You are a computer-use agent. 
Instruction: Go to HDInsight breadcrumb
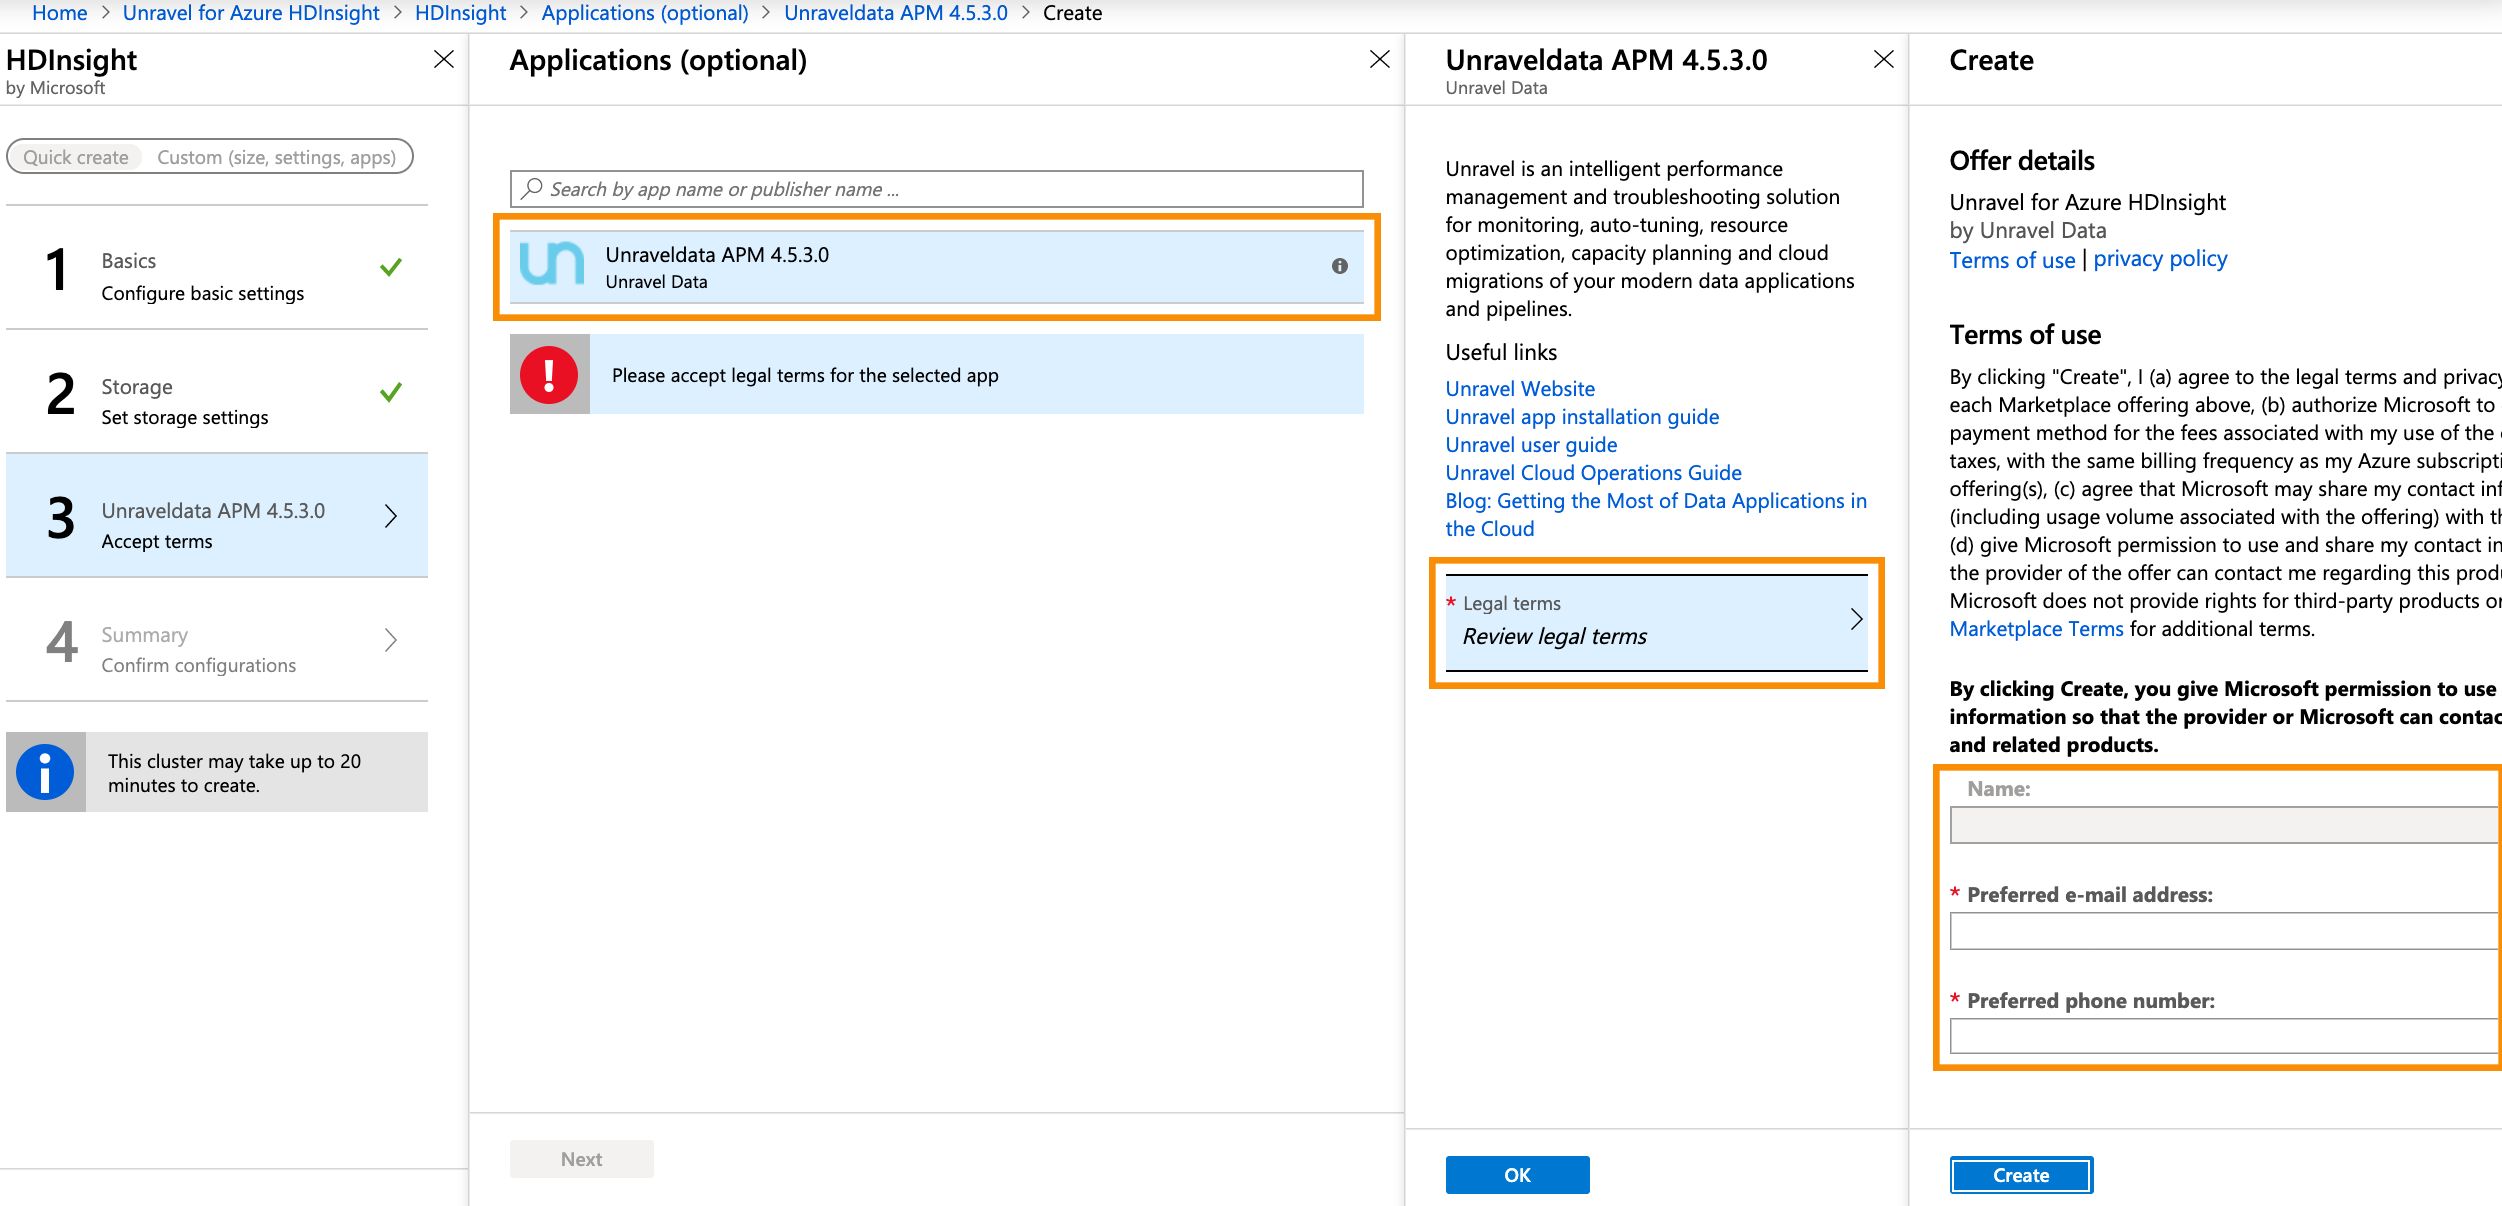point(461,13)
